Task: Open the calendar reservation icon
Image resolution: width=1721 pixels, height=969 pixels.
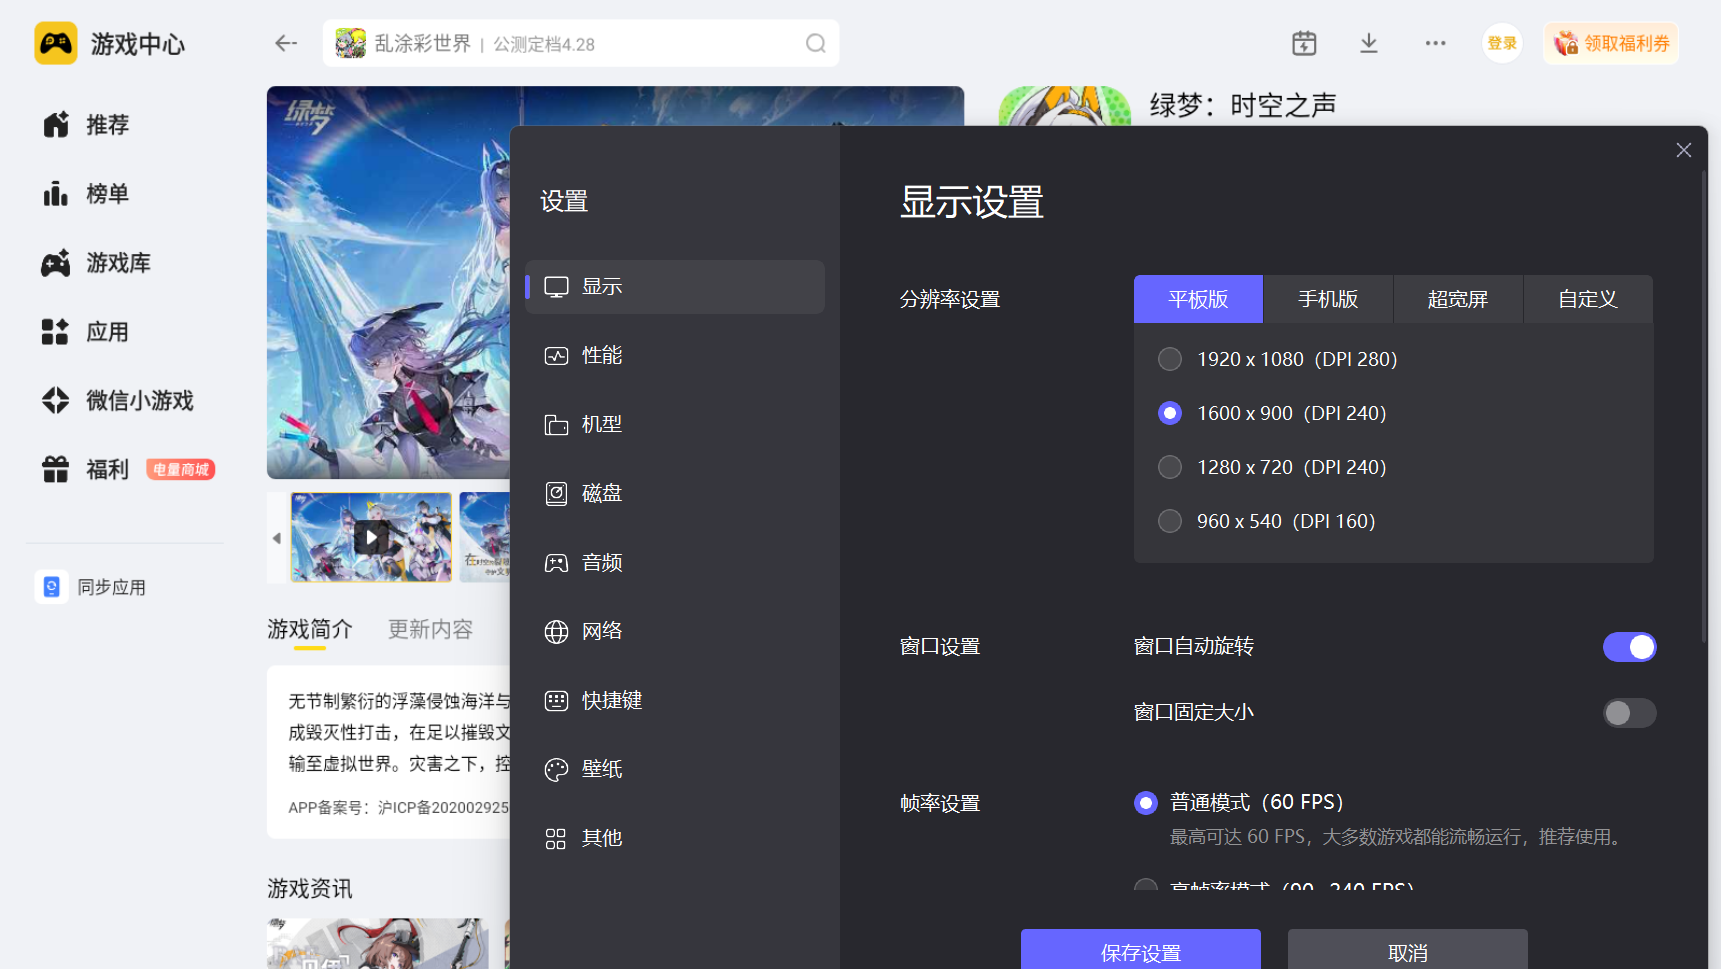Action: (1304, 43)
